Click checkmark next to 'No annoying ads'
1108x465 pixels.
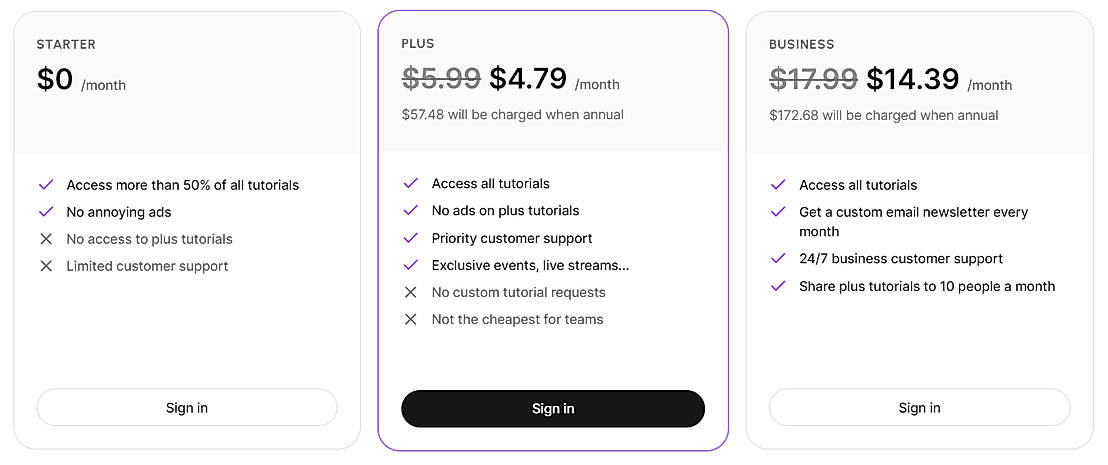pos(45,212)
